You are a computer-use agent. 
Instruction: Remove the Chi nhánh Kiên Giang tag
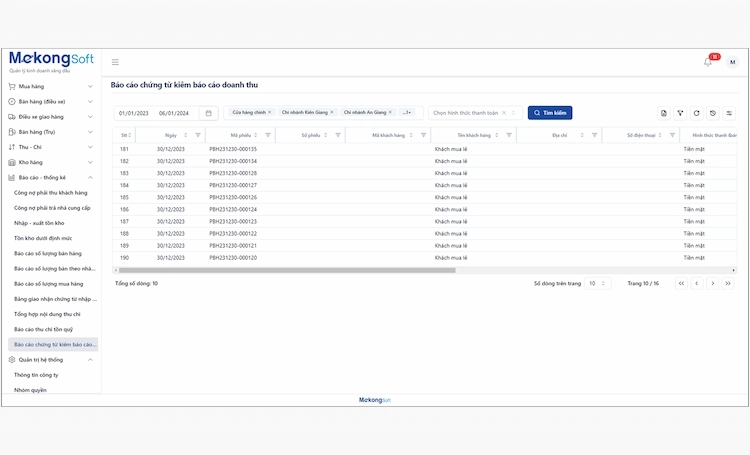[332, 112]
